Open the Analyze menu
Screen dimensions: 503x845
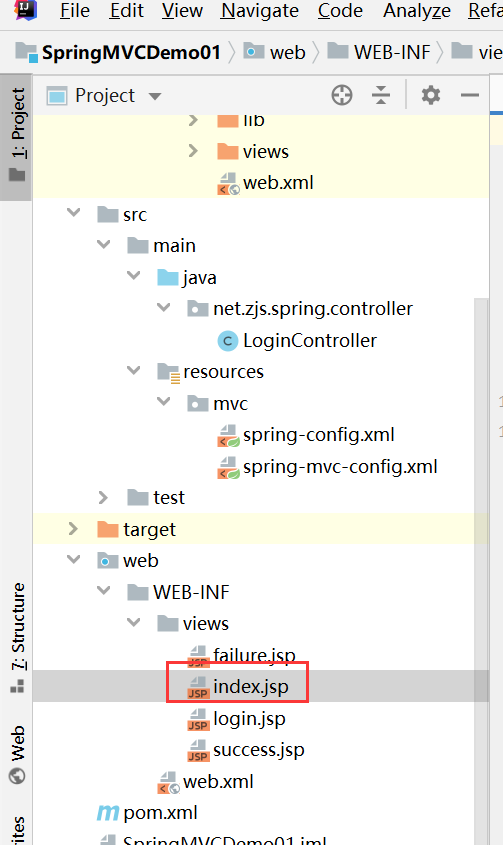point(417,11)
